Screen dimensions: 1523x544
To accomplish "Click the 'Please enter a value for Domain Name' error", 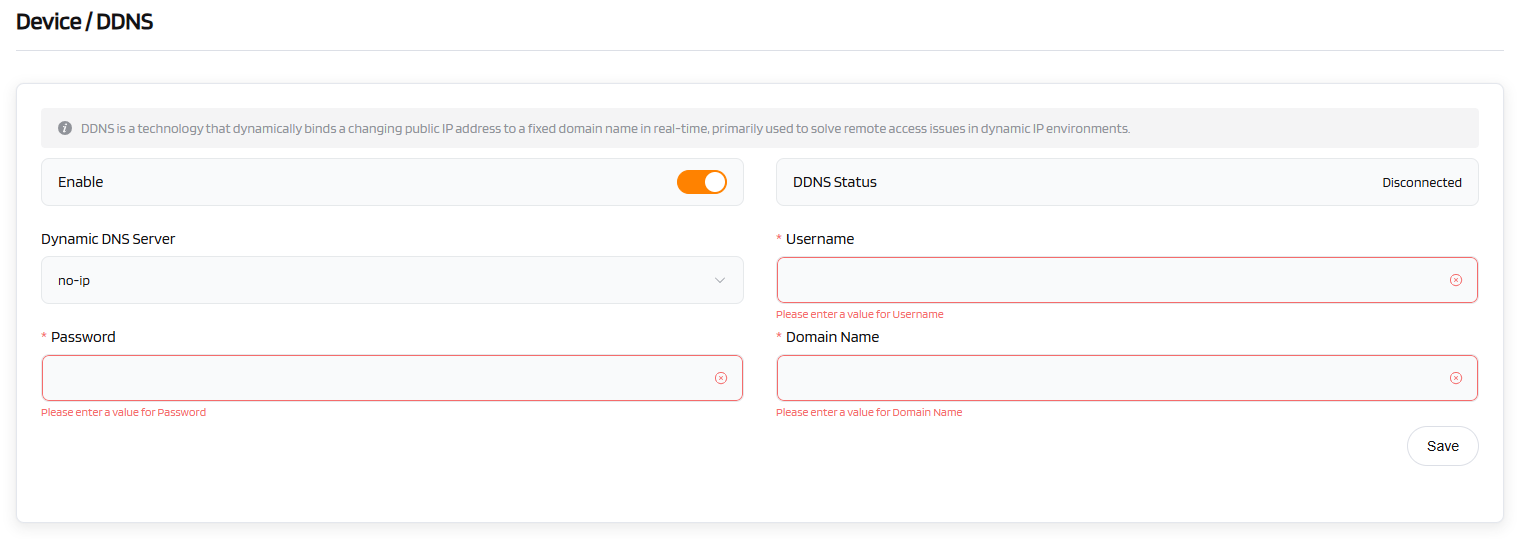I will (x=868, y=412).
